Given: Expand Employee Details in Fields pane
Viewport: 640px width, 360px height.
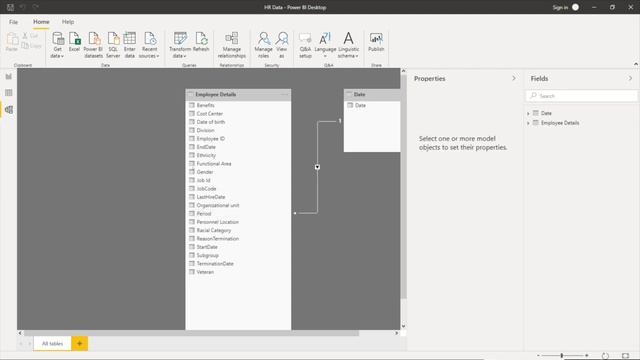Looking at the screenshot, I should 528,123.
